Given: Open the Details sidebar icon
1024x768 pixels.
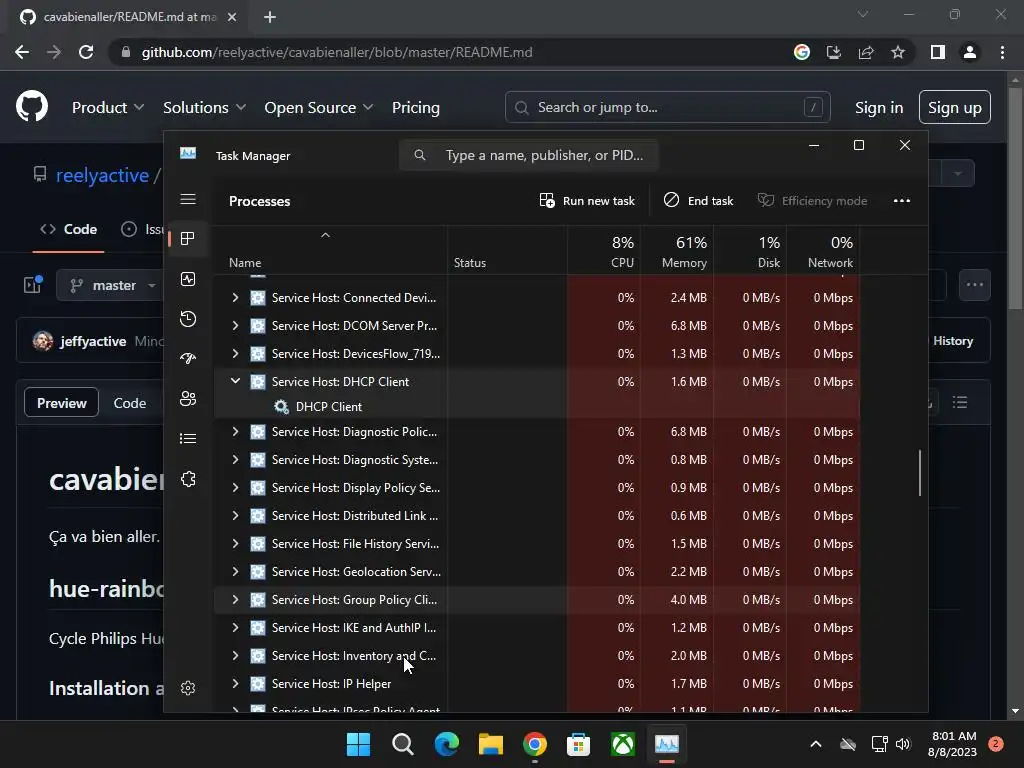Looking at the screenshot, I should click(x=188, y=438).
